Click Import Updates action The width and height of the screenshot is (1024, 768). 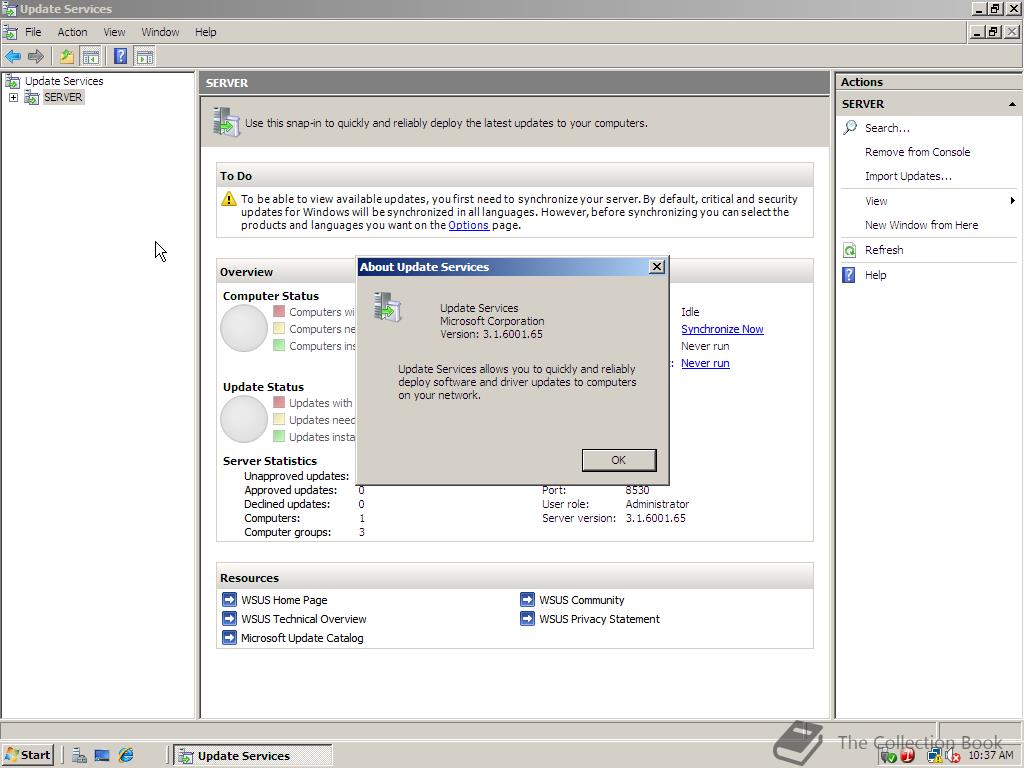pyautogui.click(x=908, y=176)
